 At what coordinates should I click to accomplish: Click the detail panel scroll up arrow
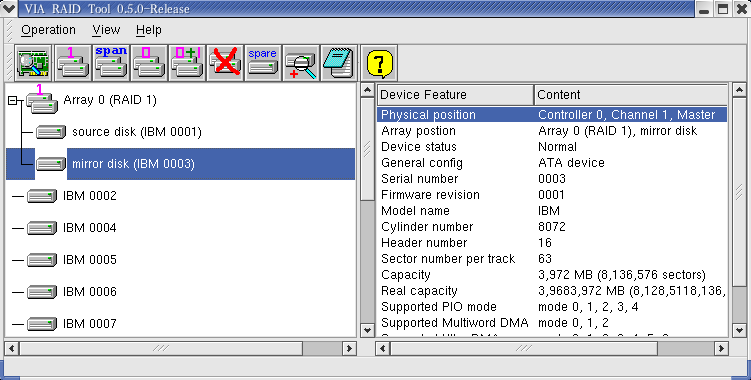(739, 90)
